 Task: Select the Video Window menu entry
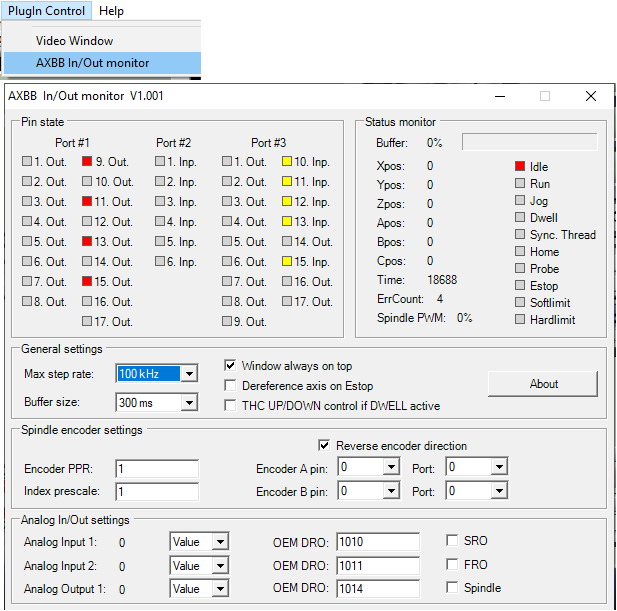tap(75, 41)
